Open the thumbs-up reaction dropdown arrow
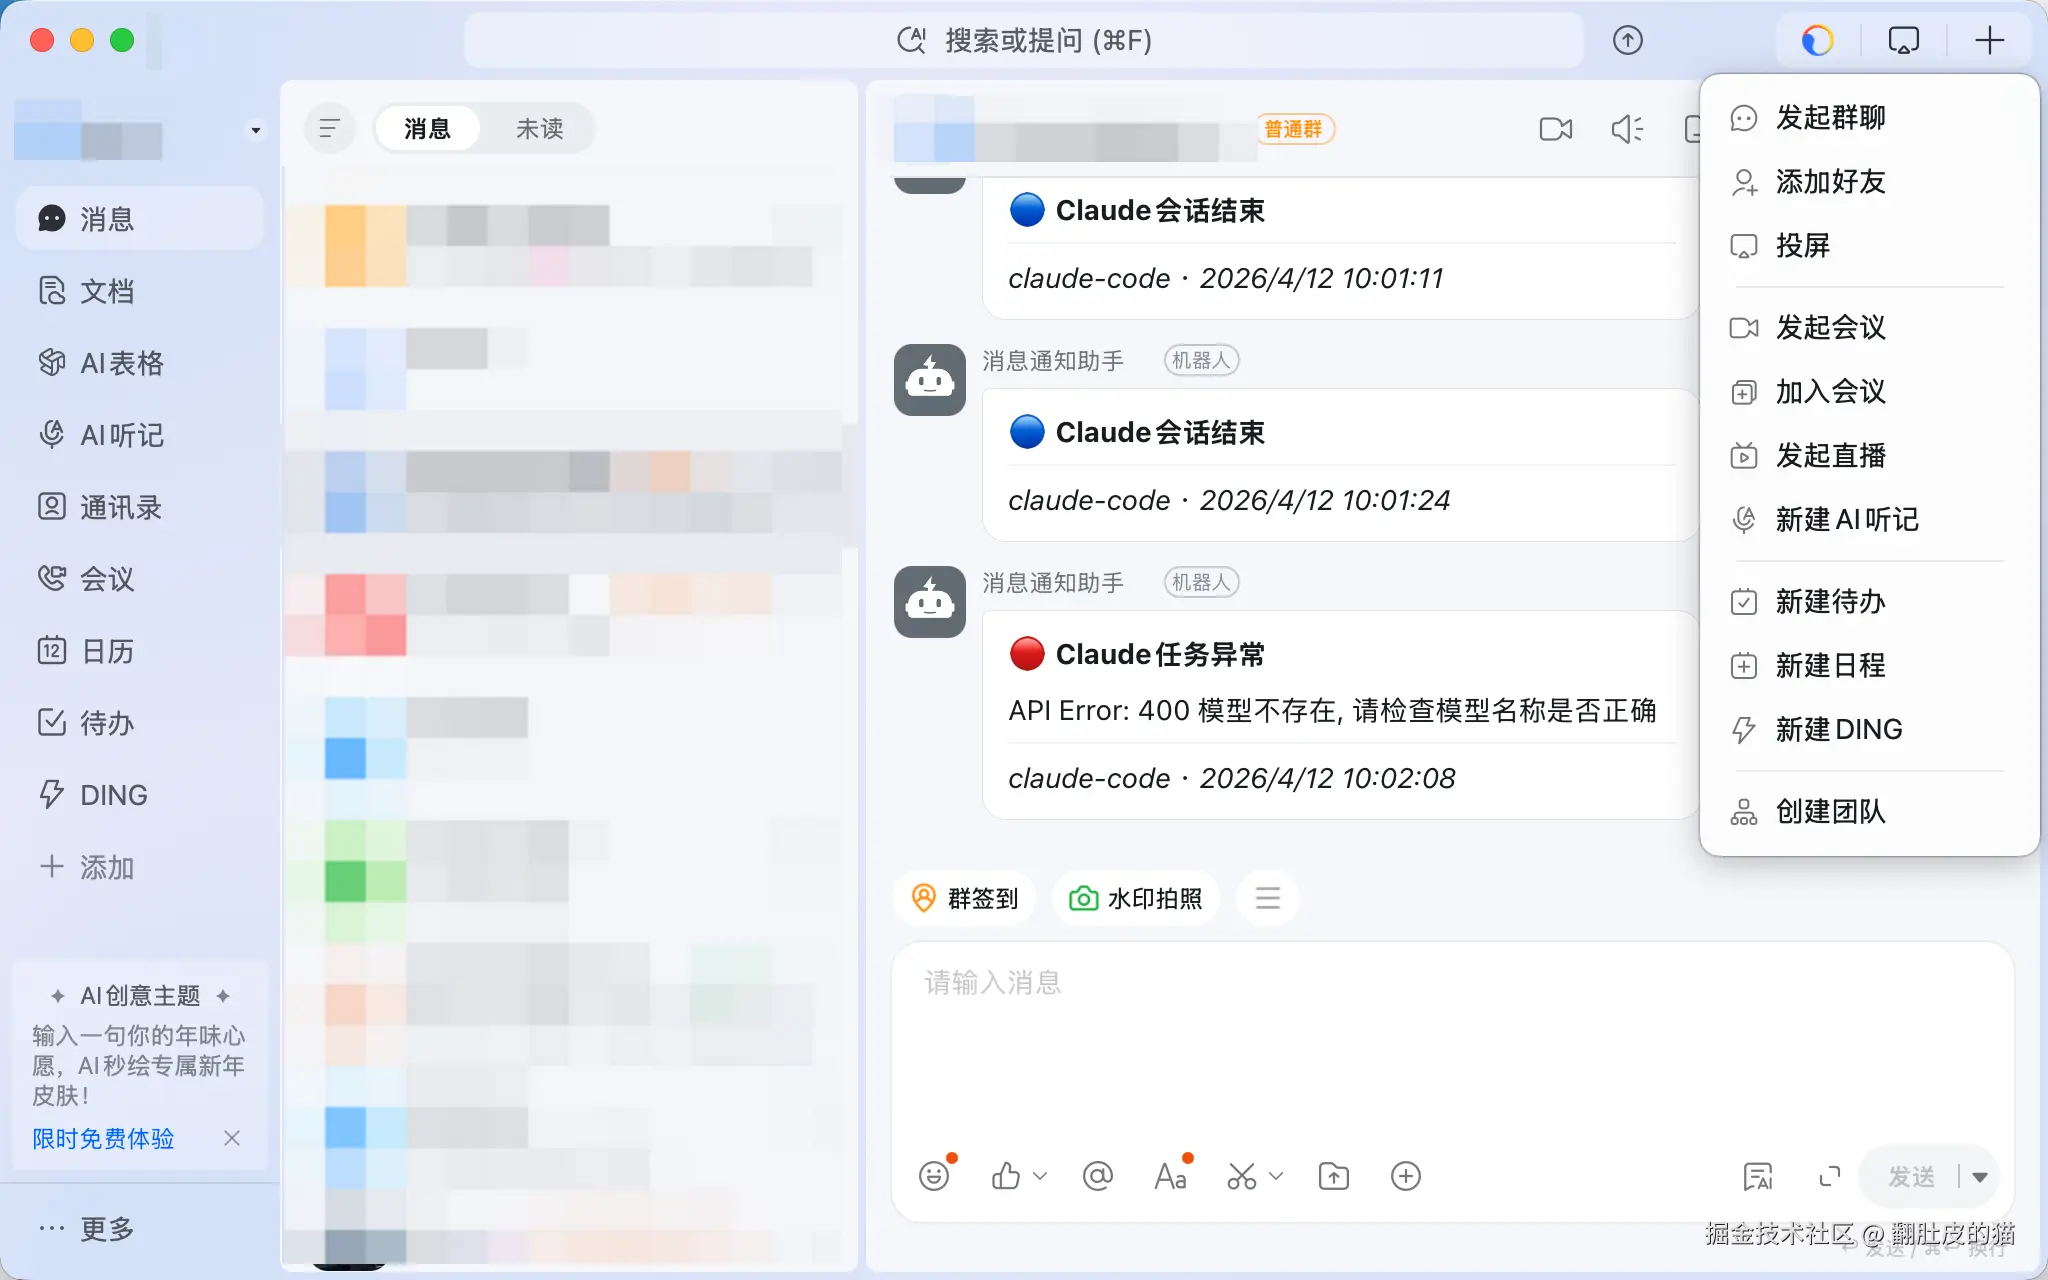Screen dimensions: 2048x1280 point(1040,1176)
